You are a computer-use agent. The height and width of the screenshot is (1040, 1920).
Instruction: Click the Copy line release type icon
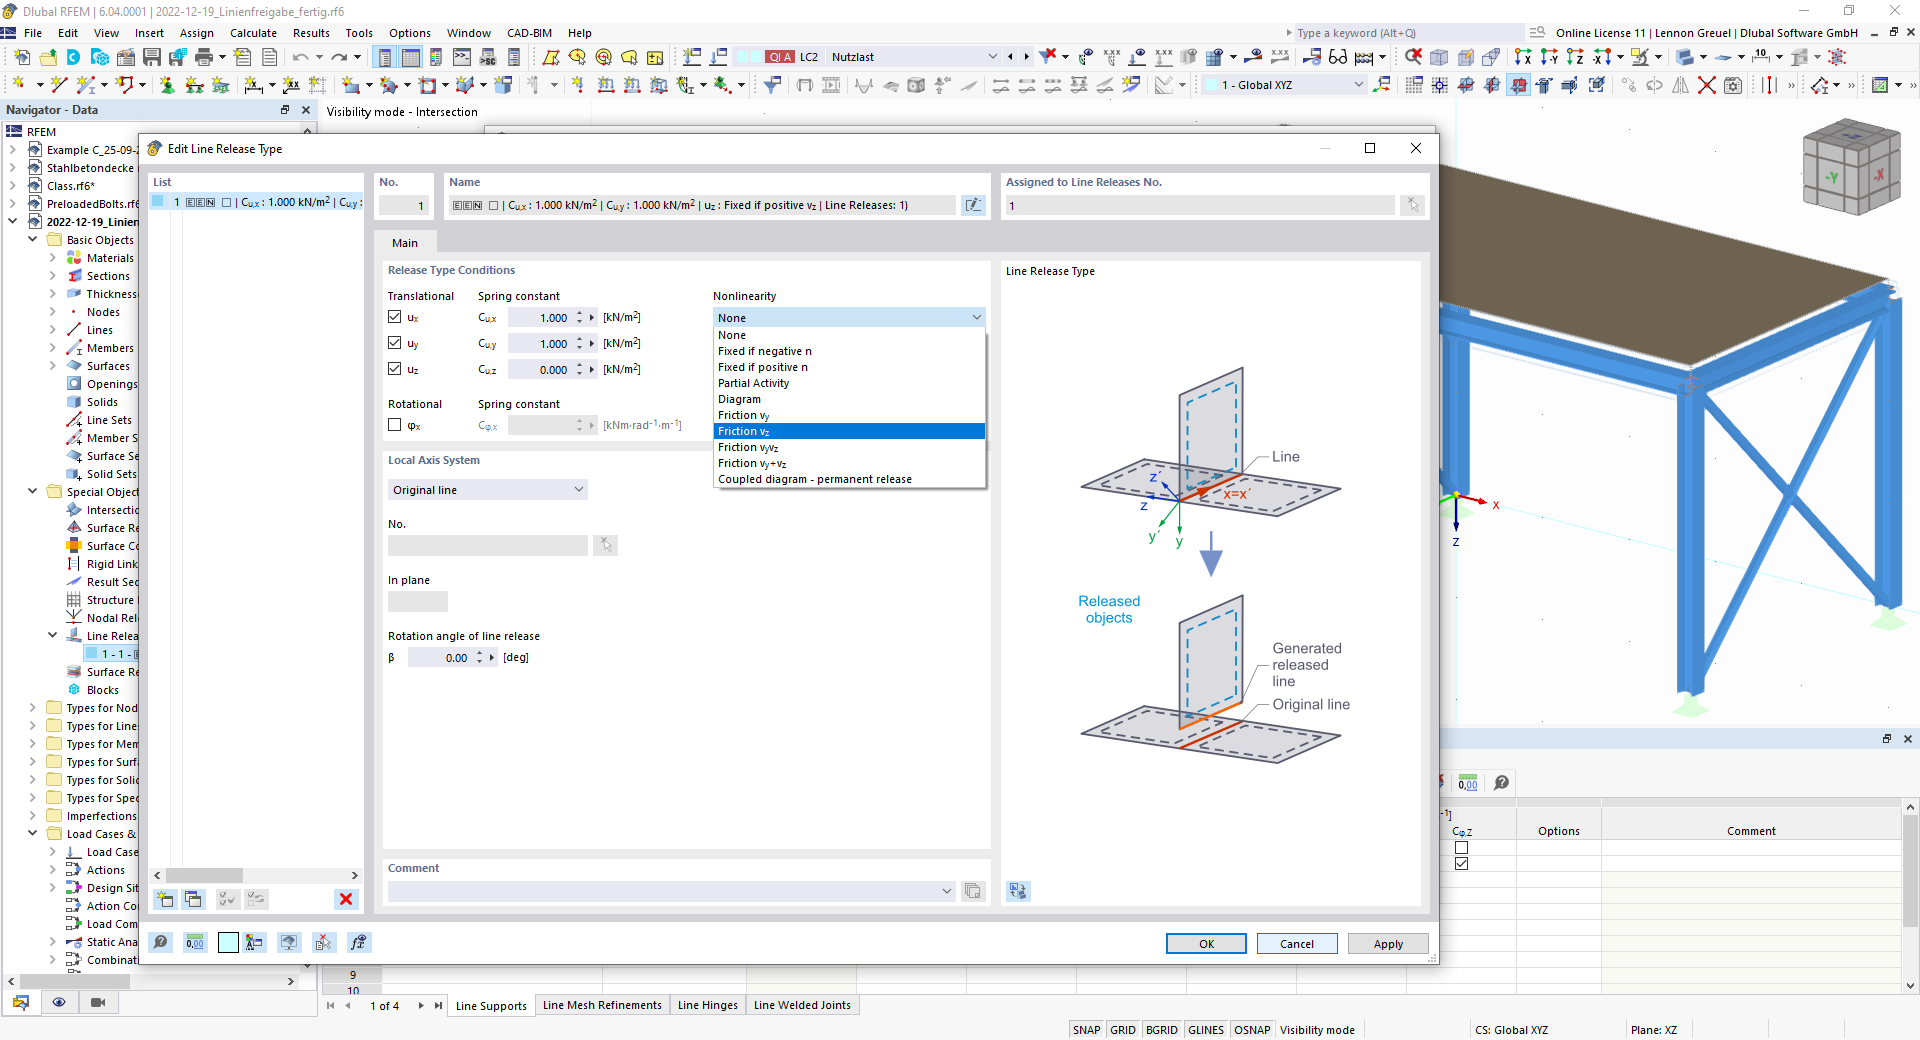click(194, 899)
